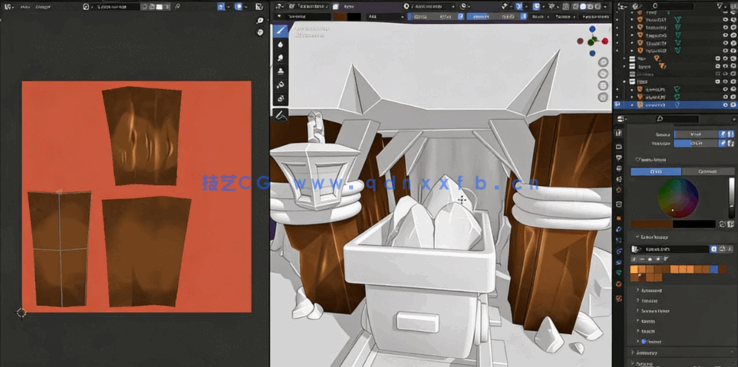Click the viewport zoom navigation button
The image size is (738, 367).
click(603, 62)
